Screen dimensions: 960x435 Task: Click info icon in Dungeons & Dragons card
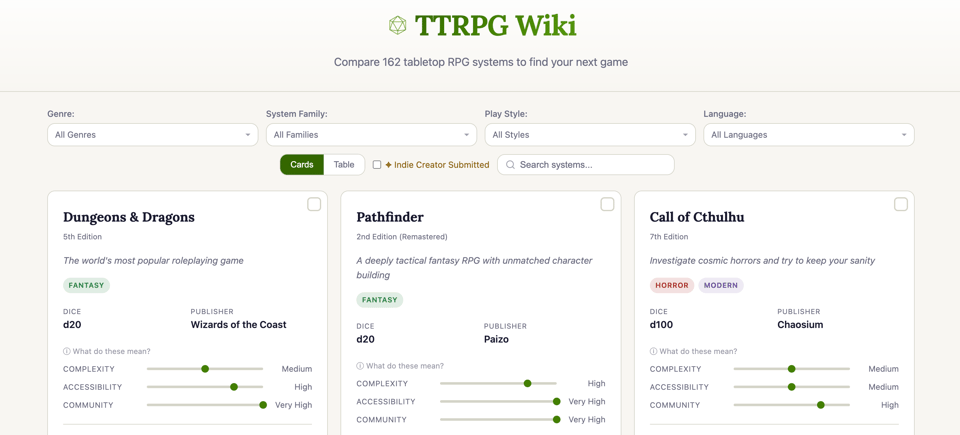pos(67,352)
